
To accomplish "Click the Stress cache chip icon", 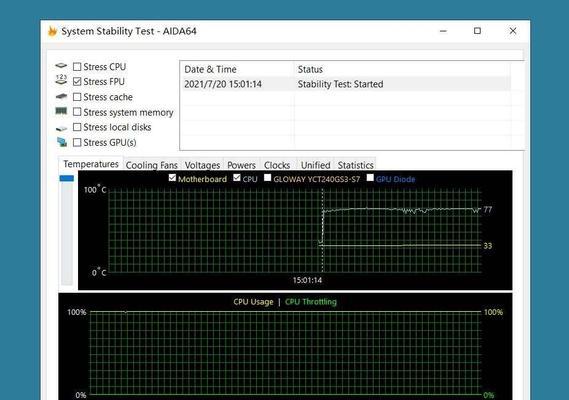I will click(61, 97).
